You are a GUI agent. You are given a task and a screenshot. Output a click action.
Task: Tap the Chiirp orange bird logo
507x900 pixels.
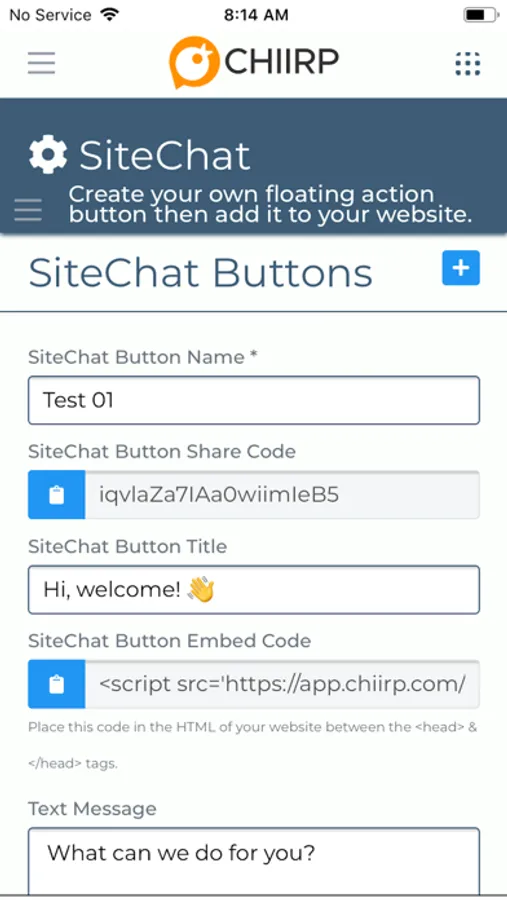195,62
